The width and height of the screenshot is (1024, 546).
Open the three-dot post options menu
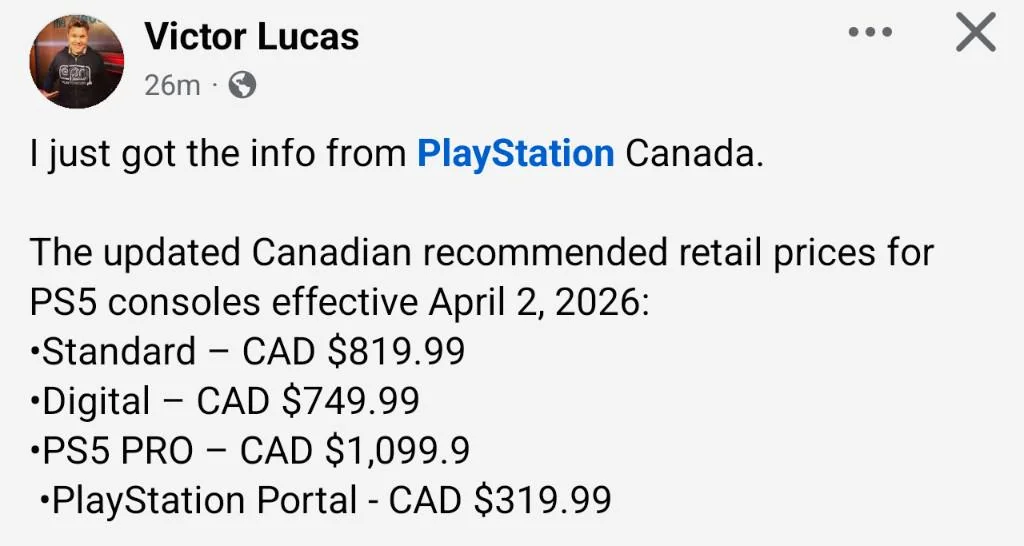[869, 33]
